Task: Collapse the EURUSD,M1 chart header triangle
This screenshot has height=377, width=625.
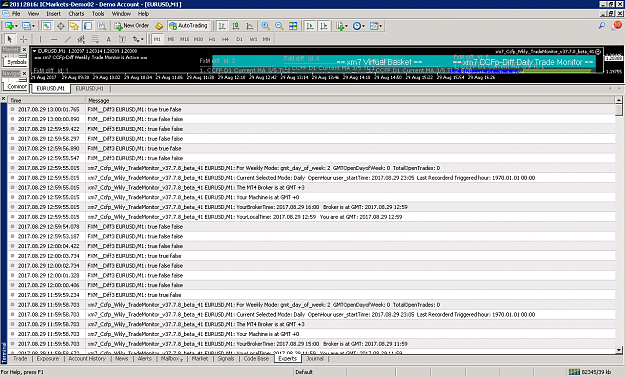Action: [35, 51]
